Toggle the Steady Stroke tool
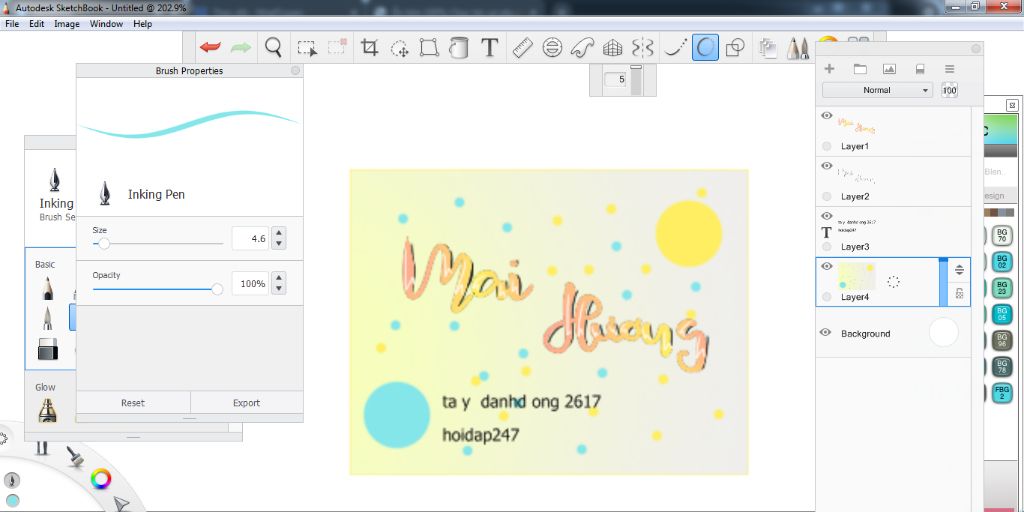The image size is (1024, 512). [x=676, y=48]
